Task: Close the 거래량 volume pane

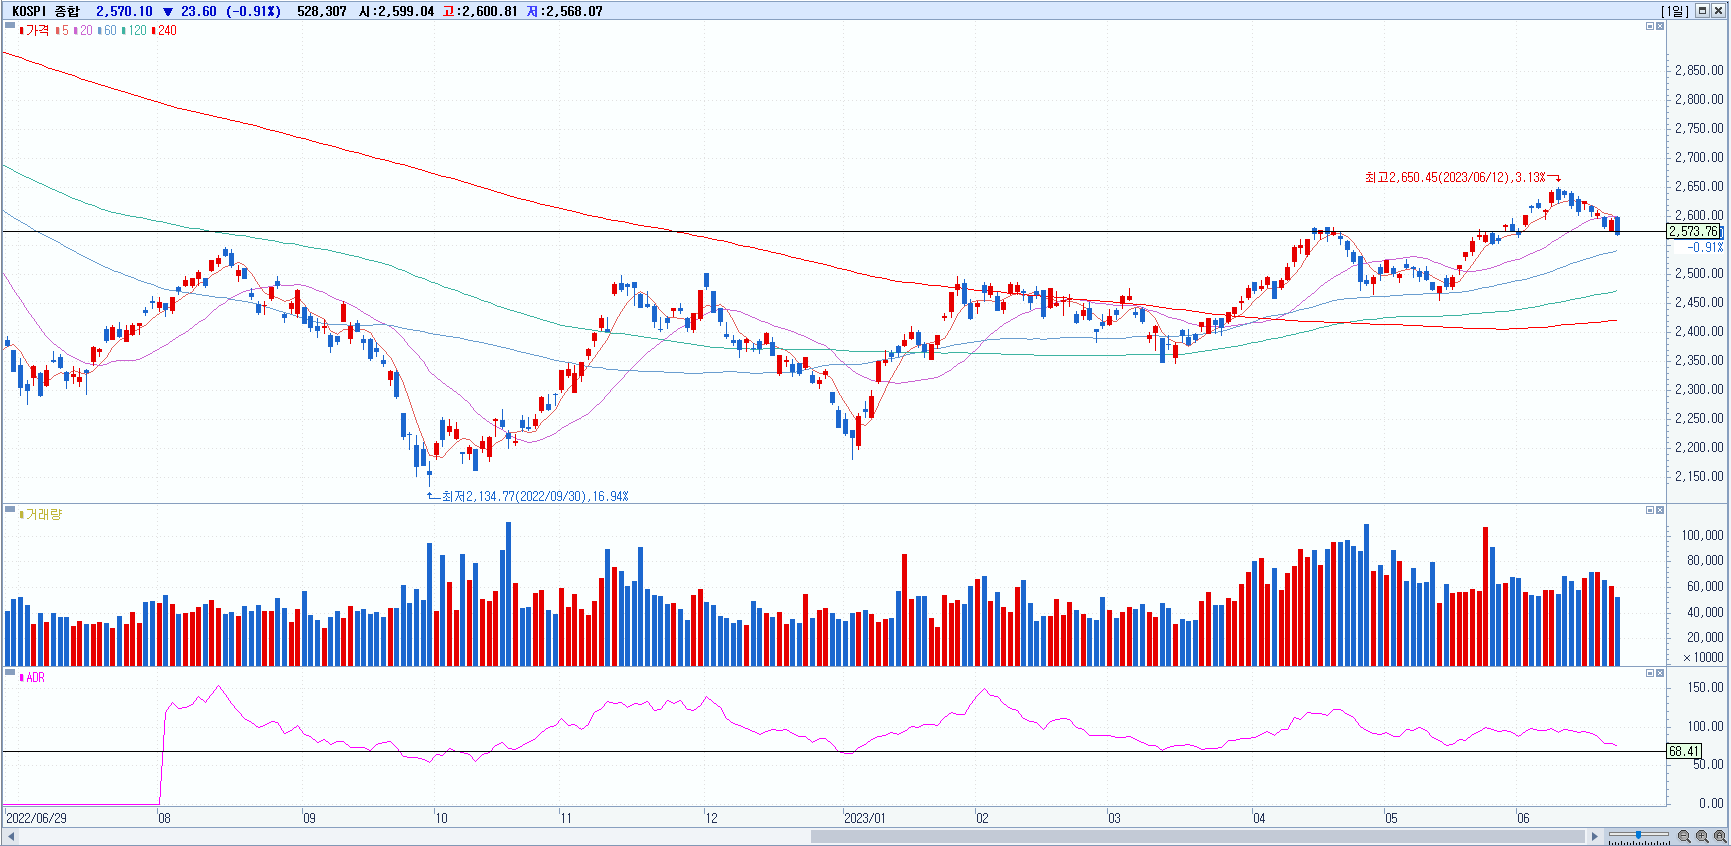Action: click(x=1660, y=510)
